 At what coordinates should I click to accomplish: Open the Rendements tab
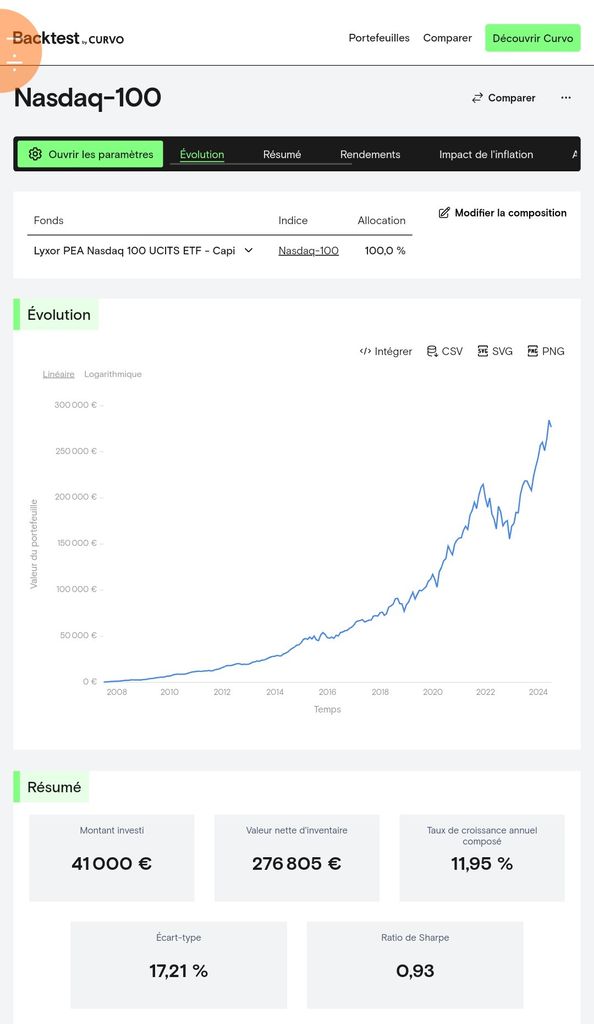(370, 155)
